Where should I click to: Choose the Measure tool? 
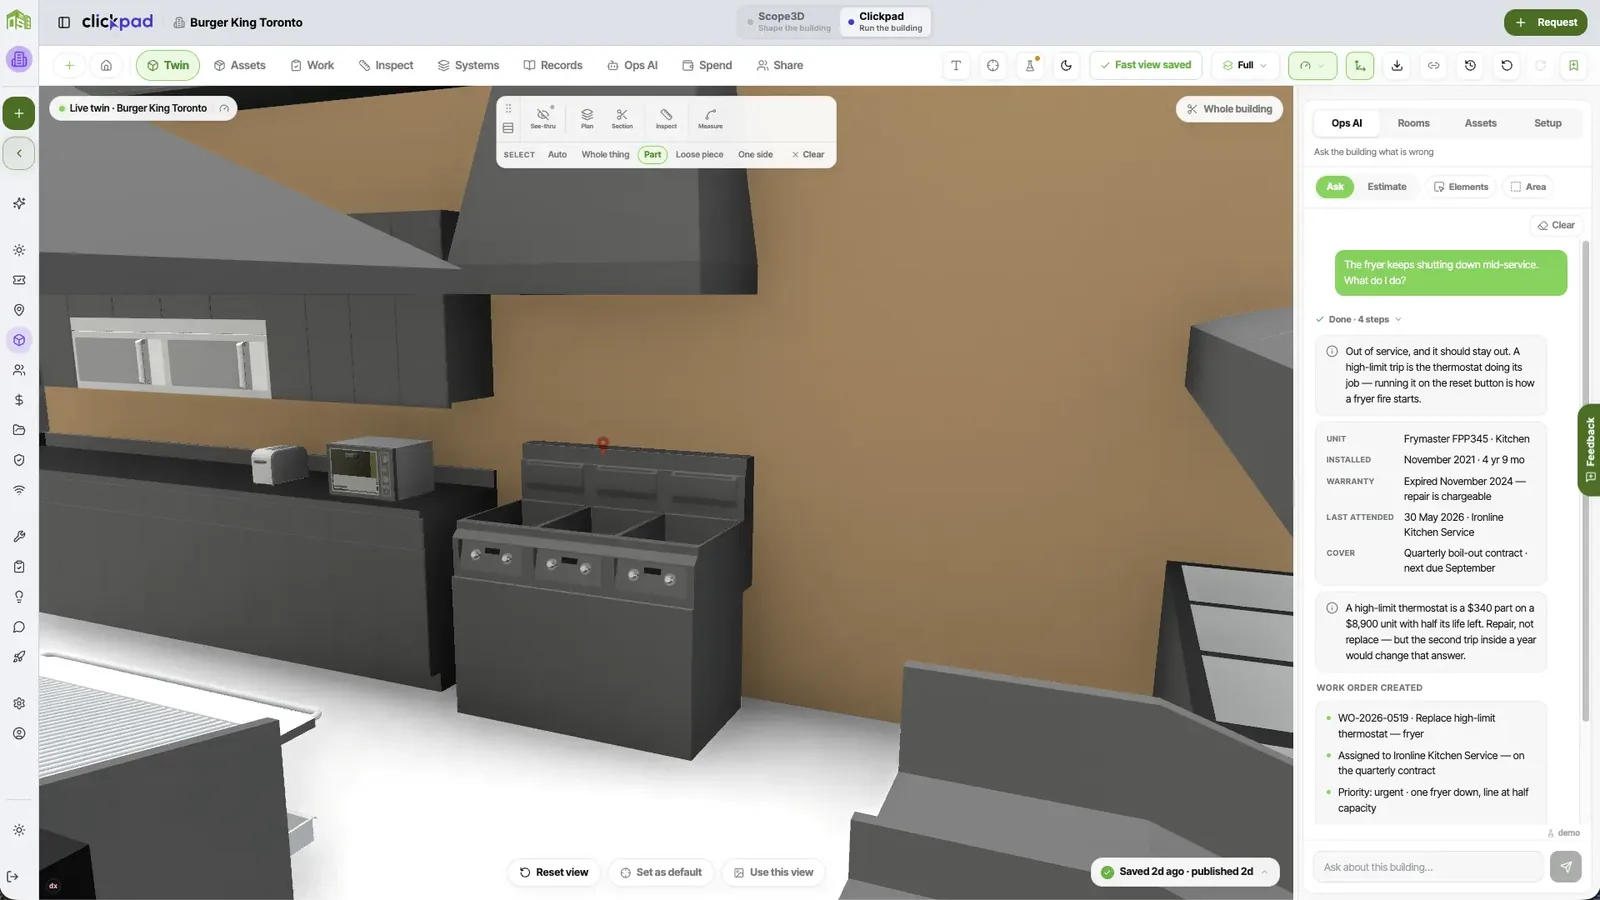point(710,118)
